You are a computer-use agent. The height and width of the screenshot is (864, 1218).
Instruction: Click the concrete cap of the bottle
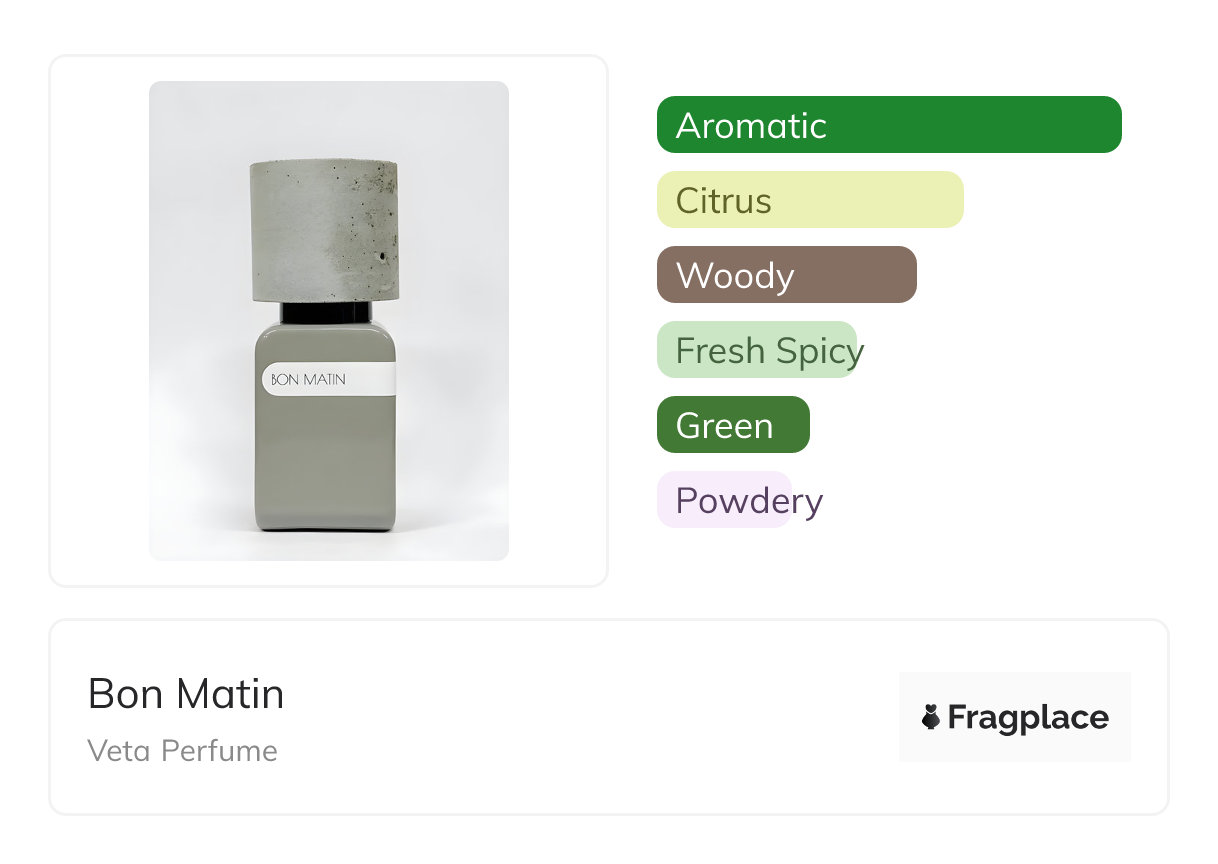pyautogui.click(x=323, y=229)
